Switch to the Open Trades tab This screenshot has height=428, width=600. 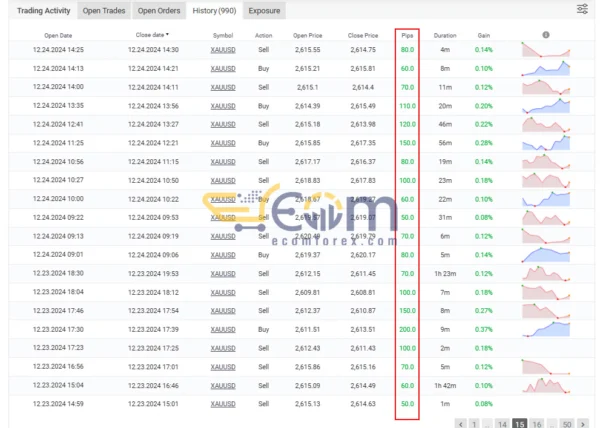(x=104, y=11)
